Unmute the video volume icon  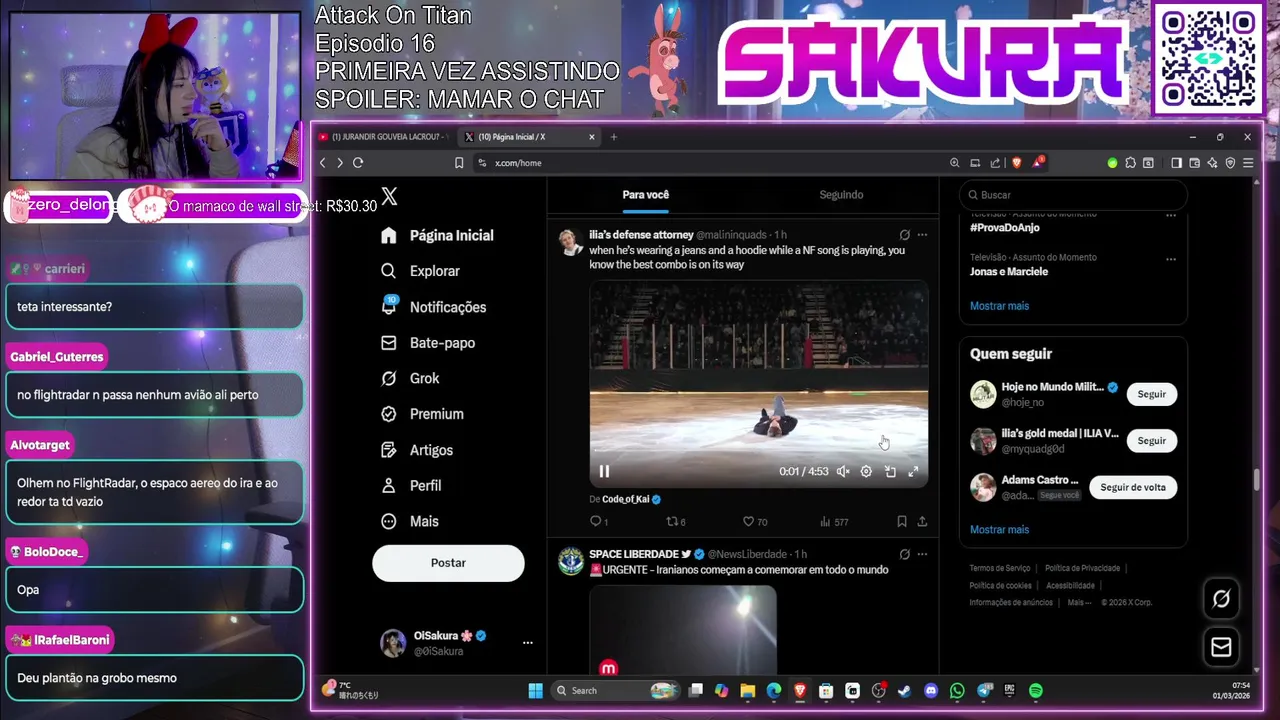[843, 471]
